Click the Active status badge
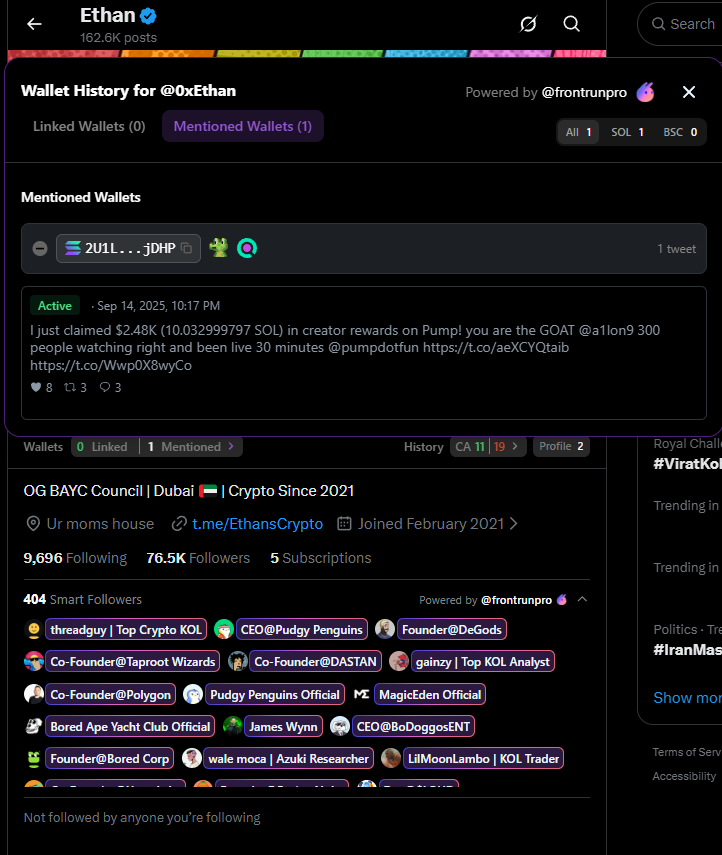 pos(55,306)
